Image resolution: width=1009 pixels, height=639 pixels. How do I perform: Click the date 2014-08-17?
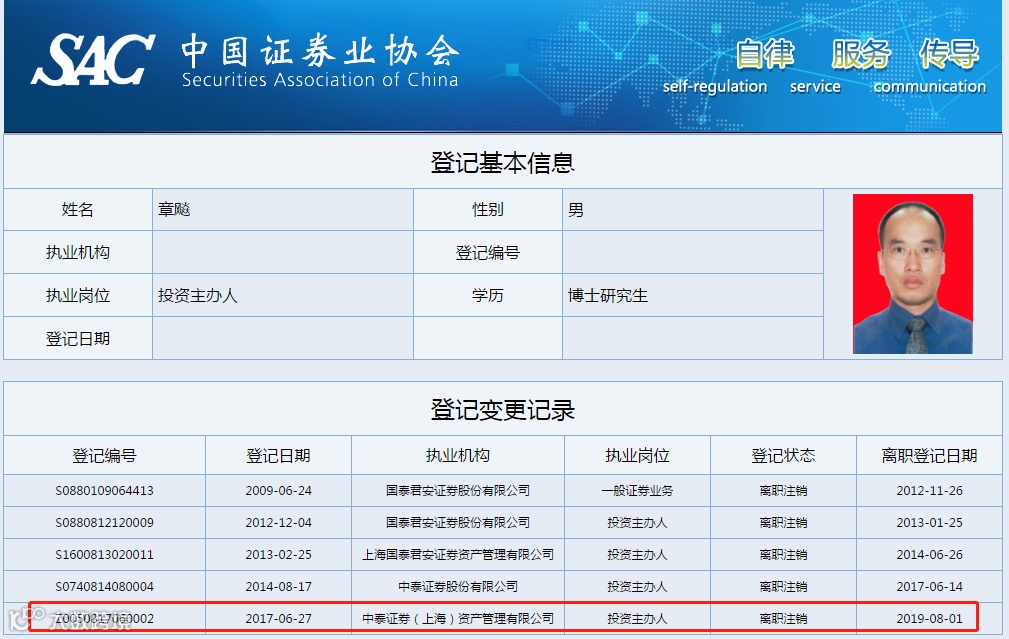click(x=279, y=587)
